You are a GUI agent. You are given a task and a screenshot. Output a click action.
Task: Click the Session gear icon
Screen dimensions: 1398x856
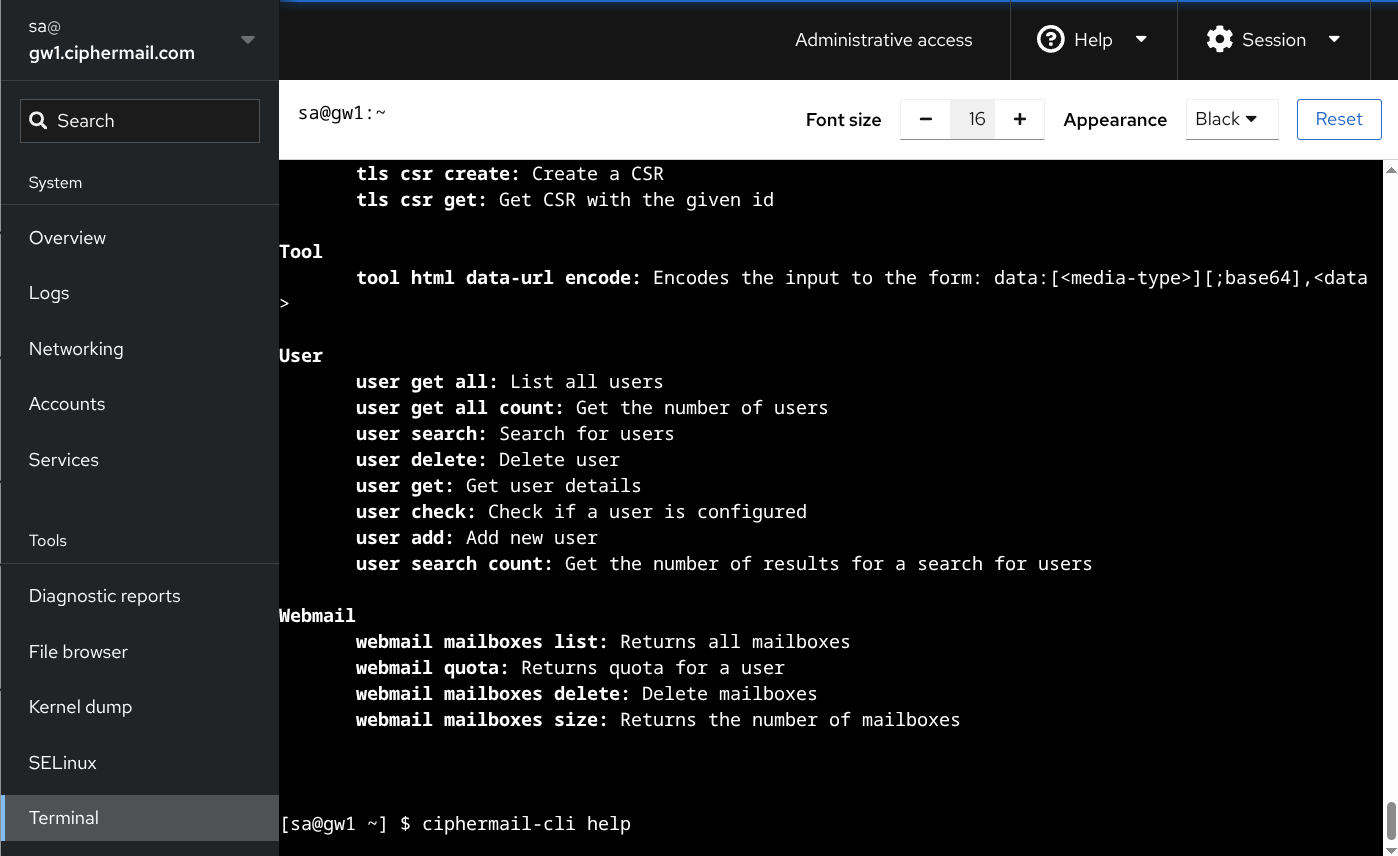pos(1219,40)
